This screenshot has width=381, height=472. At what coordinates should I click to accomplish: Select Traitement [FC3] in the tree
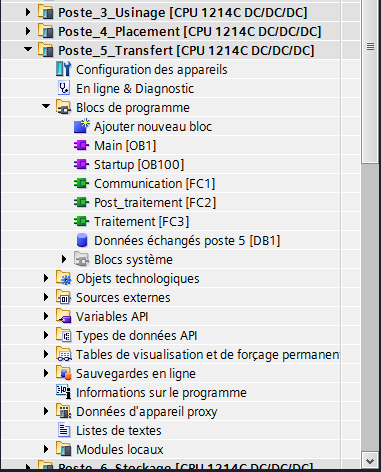(141, 221)
